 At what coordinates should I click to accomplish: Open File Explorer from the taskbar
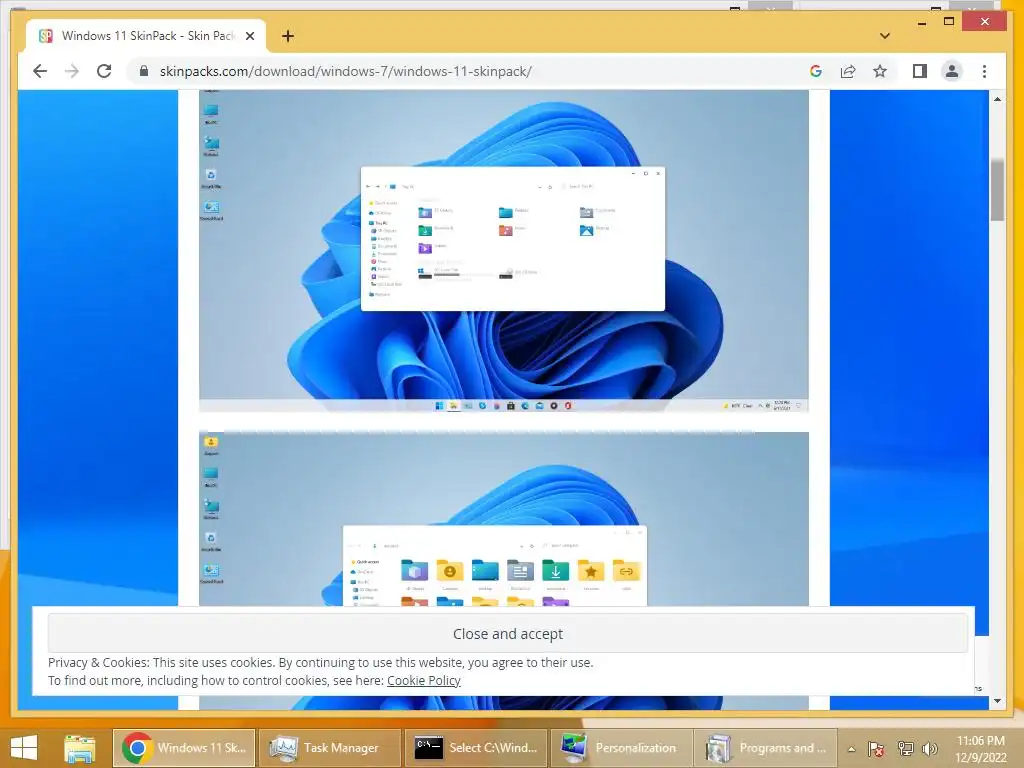click(x=80, y=748)
